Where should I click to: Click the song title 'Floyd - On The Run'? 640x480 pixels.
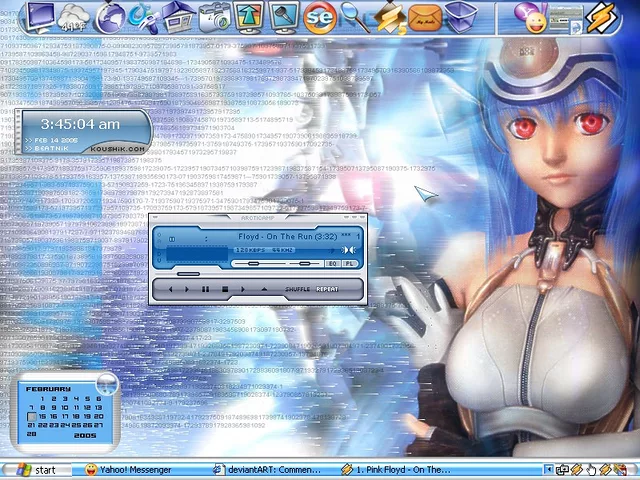tap(278, 236)
